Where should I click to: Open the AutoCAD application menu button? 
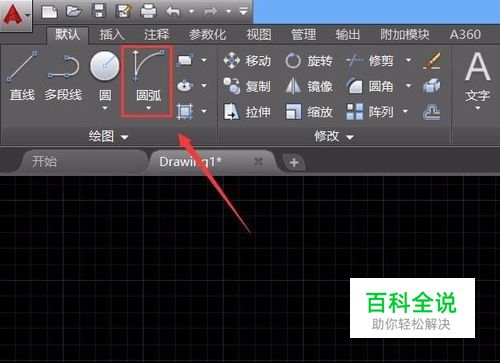15,15
